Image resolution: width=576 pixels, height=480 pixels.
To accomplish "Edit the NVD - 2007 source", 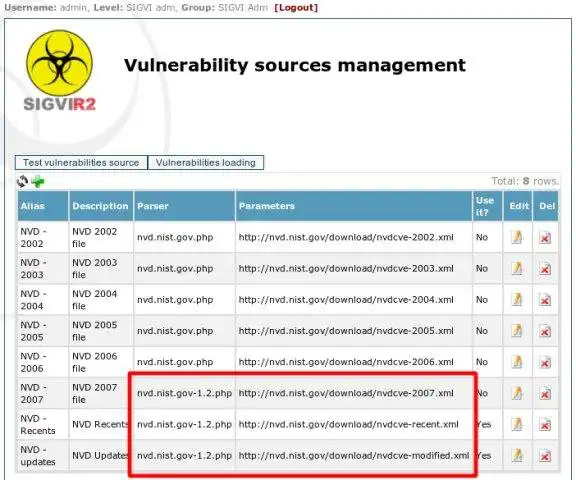I will point(517,393).
